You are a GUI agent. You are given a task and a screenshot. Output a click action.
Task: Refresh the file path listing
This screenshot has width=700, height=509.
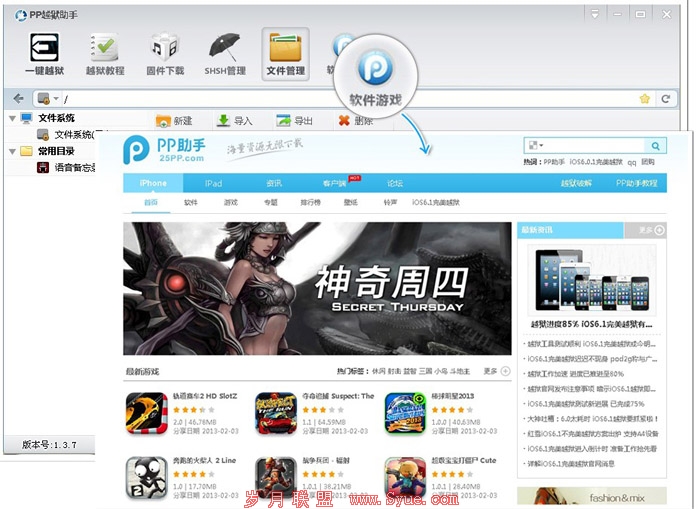[666, 99]
